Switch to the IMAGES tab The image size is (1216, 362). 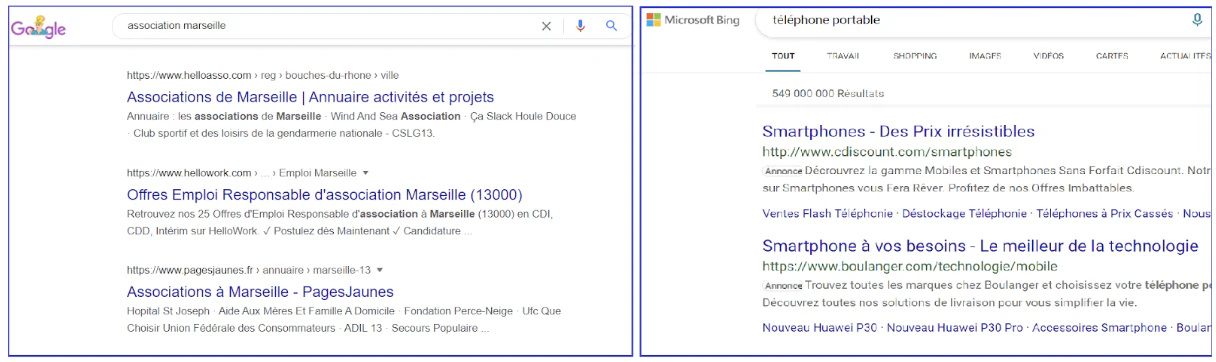(985, 56)
